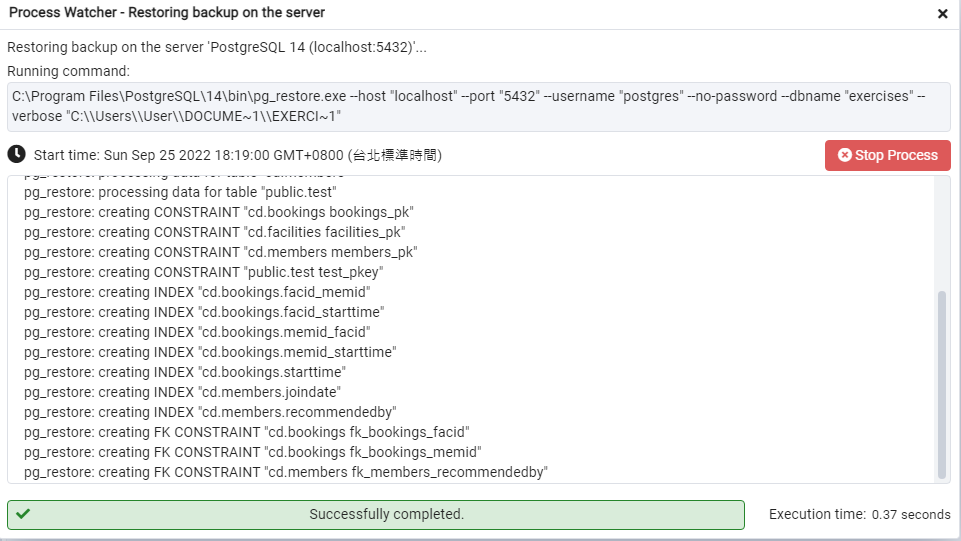Click the clock icon beside Start time
Viewport: 961px width, 541px height.
(16, 155)
